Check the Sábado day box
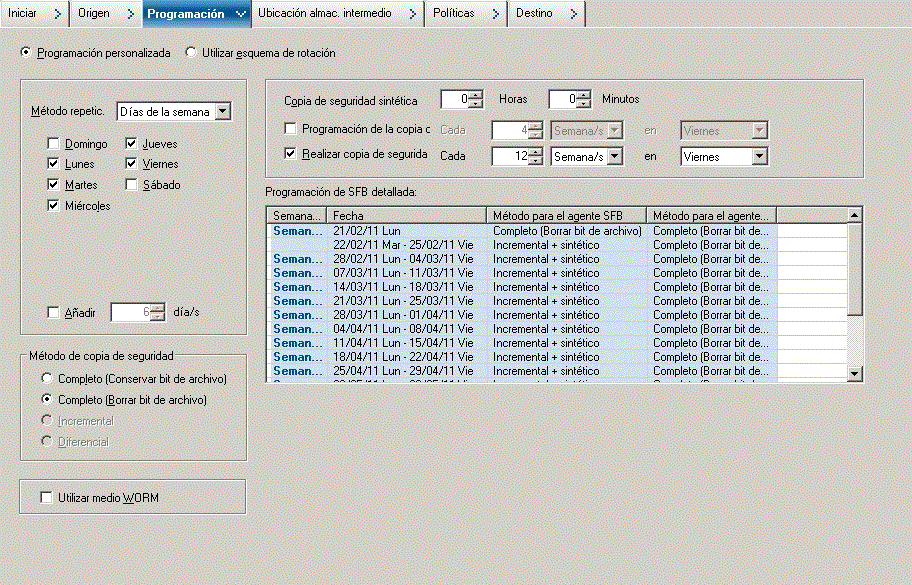This screenshot has width=912, height=585. 133,185
